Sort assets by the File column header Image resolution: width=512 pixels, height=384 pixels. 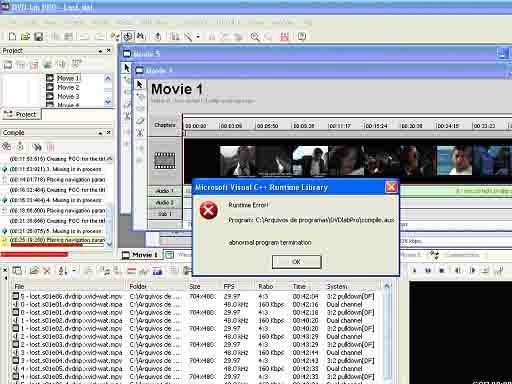point(68,286)
